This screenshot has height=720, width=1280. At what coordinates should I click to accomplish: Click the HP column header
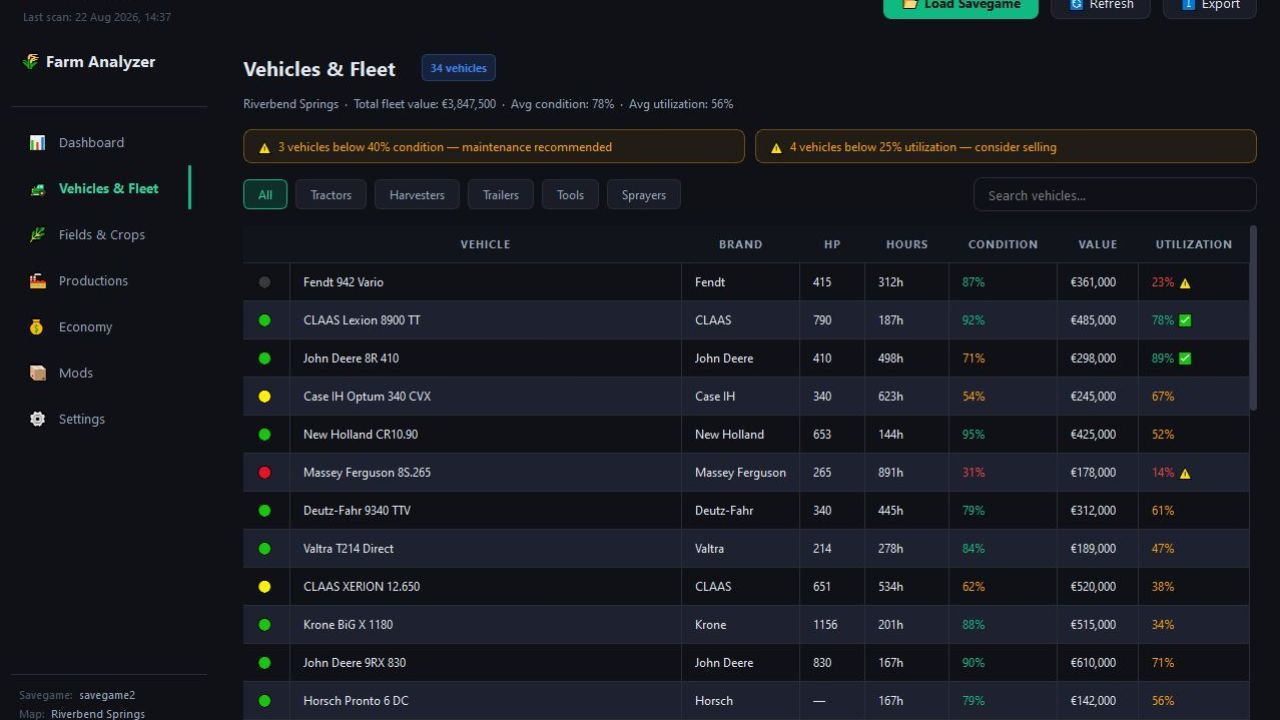pyautogui.click(x=832, y=245)
